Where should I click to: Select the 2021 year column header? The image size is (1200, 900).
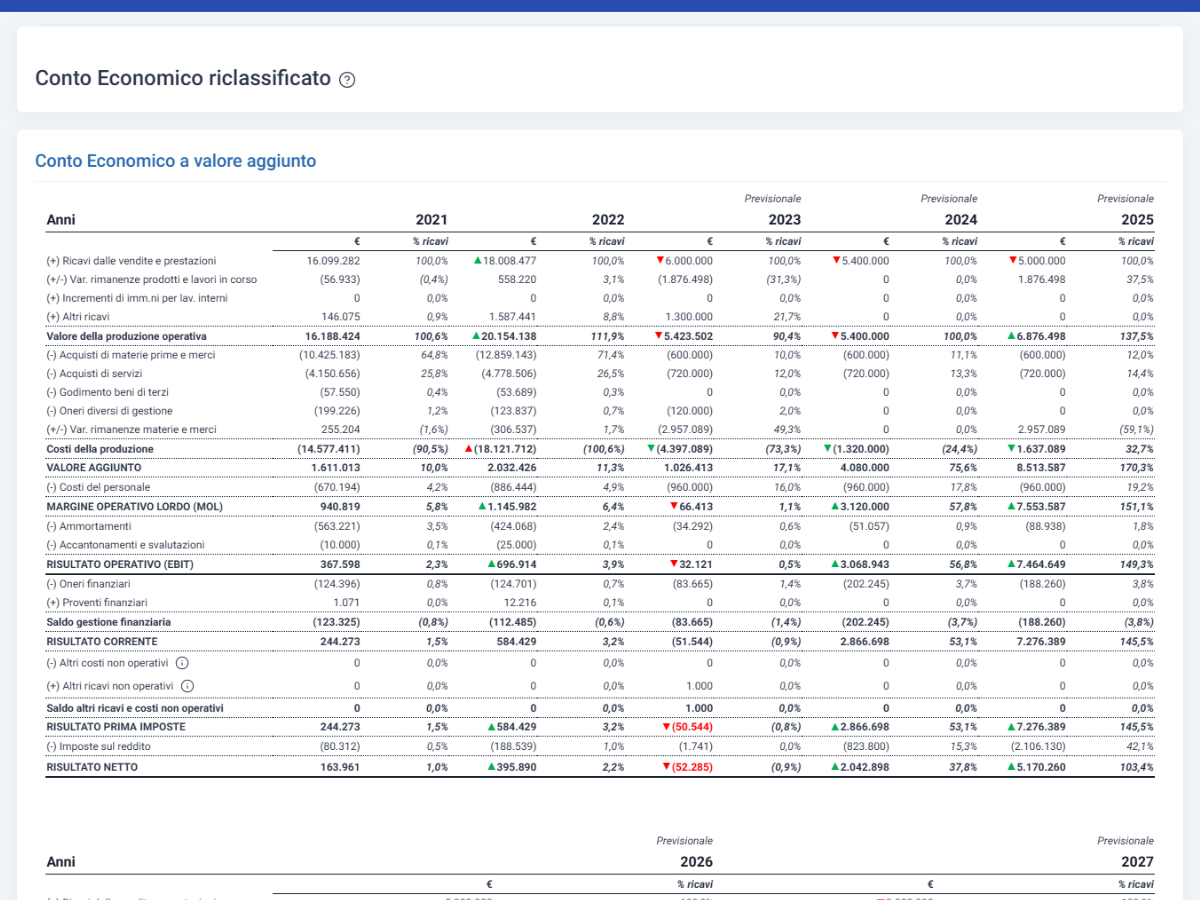(x=431, y=220)
